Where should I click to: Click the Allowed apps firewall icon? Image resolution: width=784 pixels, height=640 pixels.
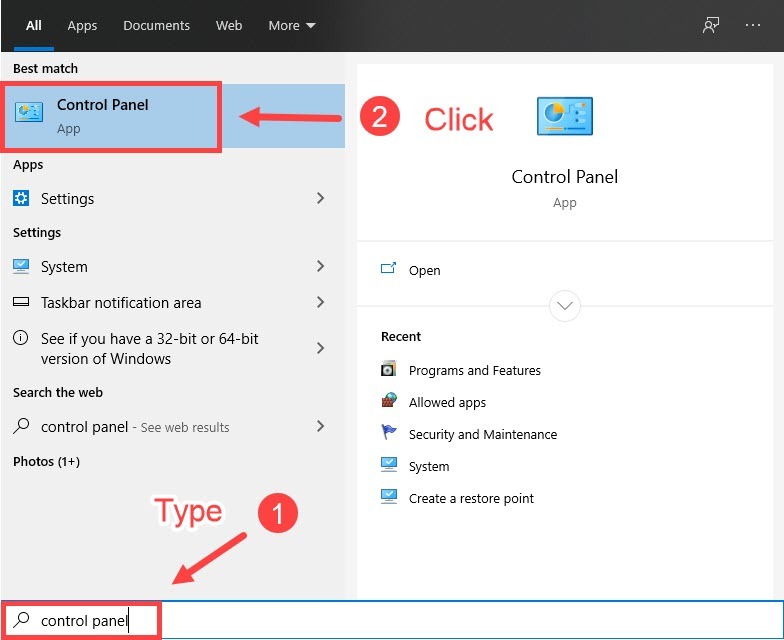389,400
